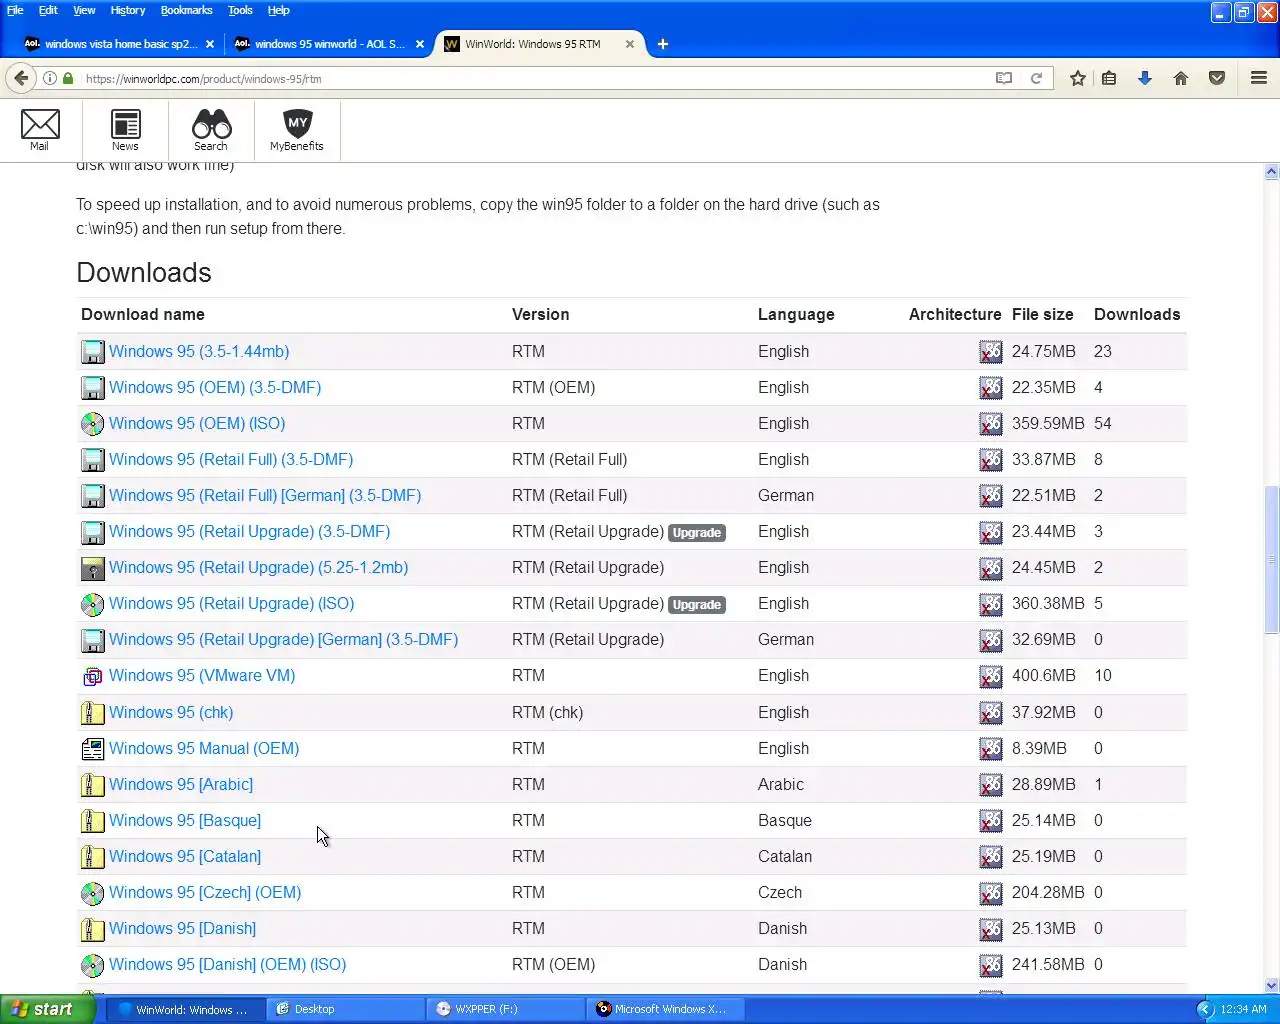Open the Windows 95 (Retail Full) (3.5-DMF) link

coord(231,459)
